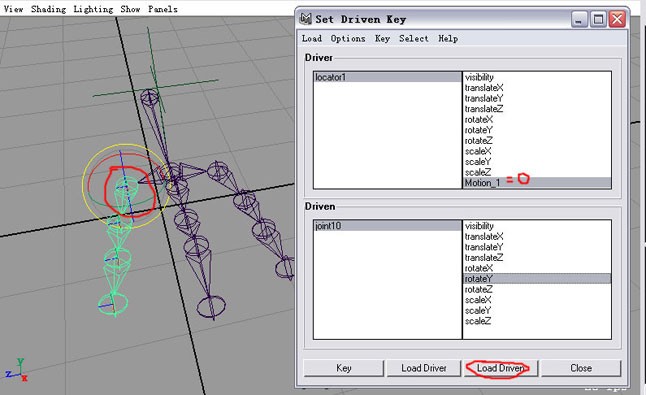
Task: Open the Key menu in Set Driven Key
Action: [x=382, y=39]
